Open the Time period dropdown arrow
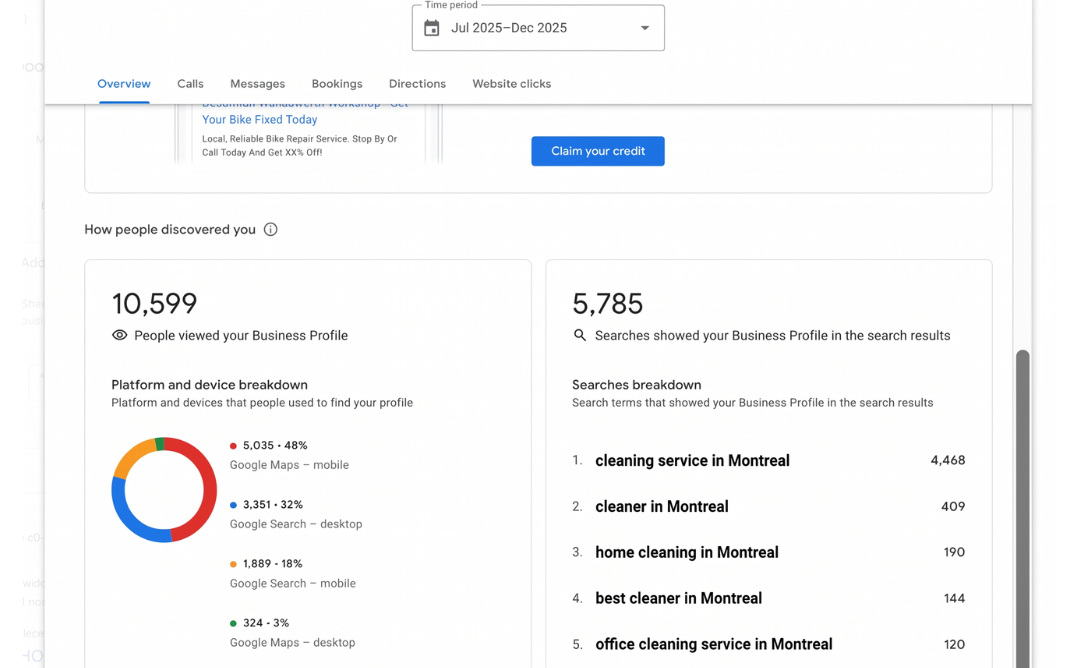1080x668 pixels. coord(645,28)
